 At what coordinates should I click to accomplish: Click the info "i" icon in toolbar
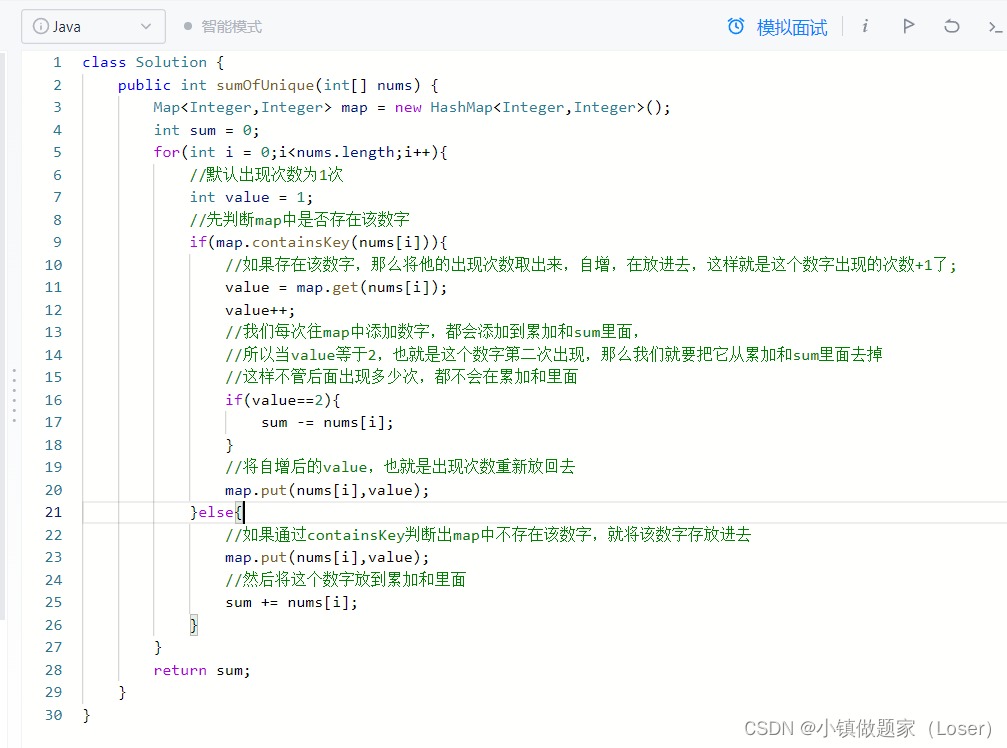[x=864, y=27]
